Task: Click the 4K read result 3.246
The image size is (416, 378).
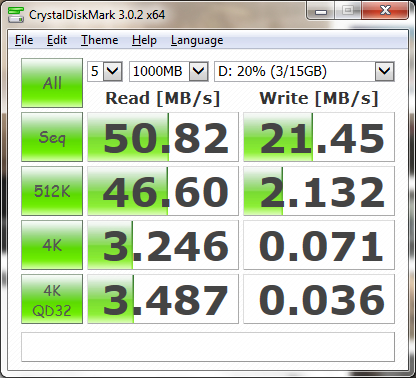Action: [x=163, y=245]
